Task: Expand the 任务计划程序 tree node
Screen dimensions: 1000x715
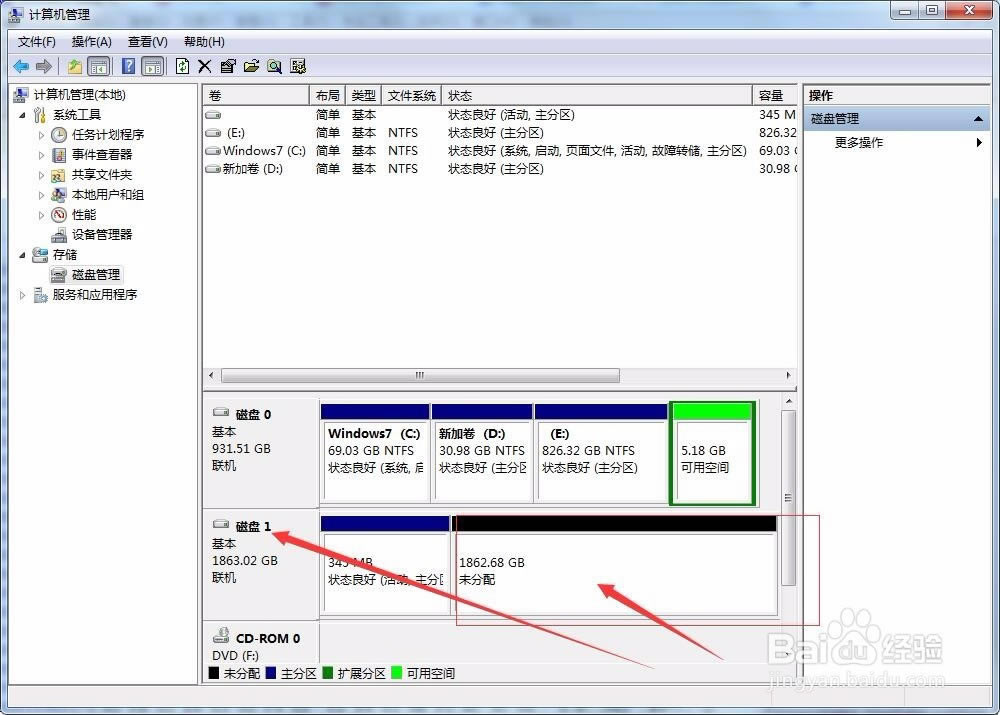Action: click(x=42, y=135)
